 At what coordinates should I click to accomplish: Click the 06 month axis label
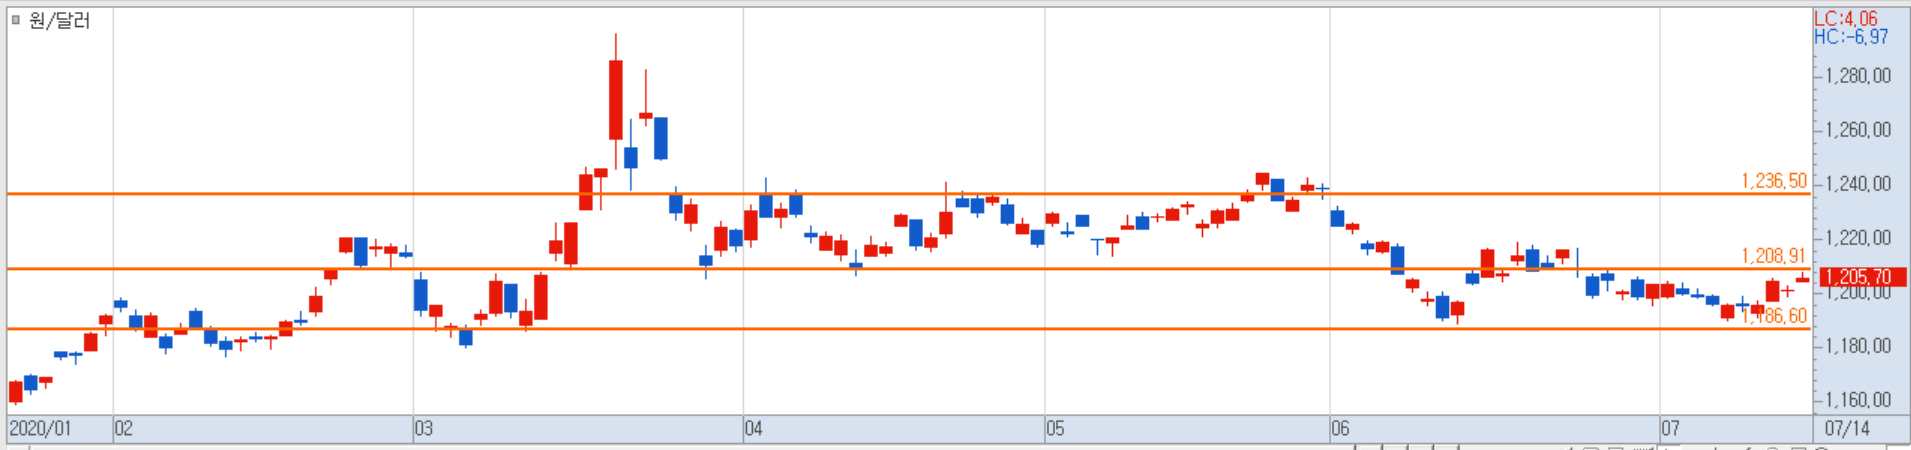pos(1340,429)
